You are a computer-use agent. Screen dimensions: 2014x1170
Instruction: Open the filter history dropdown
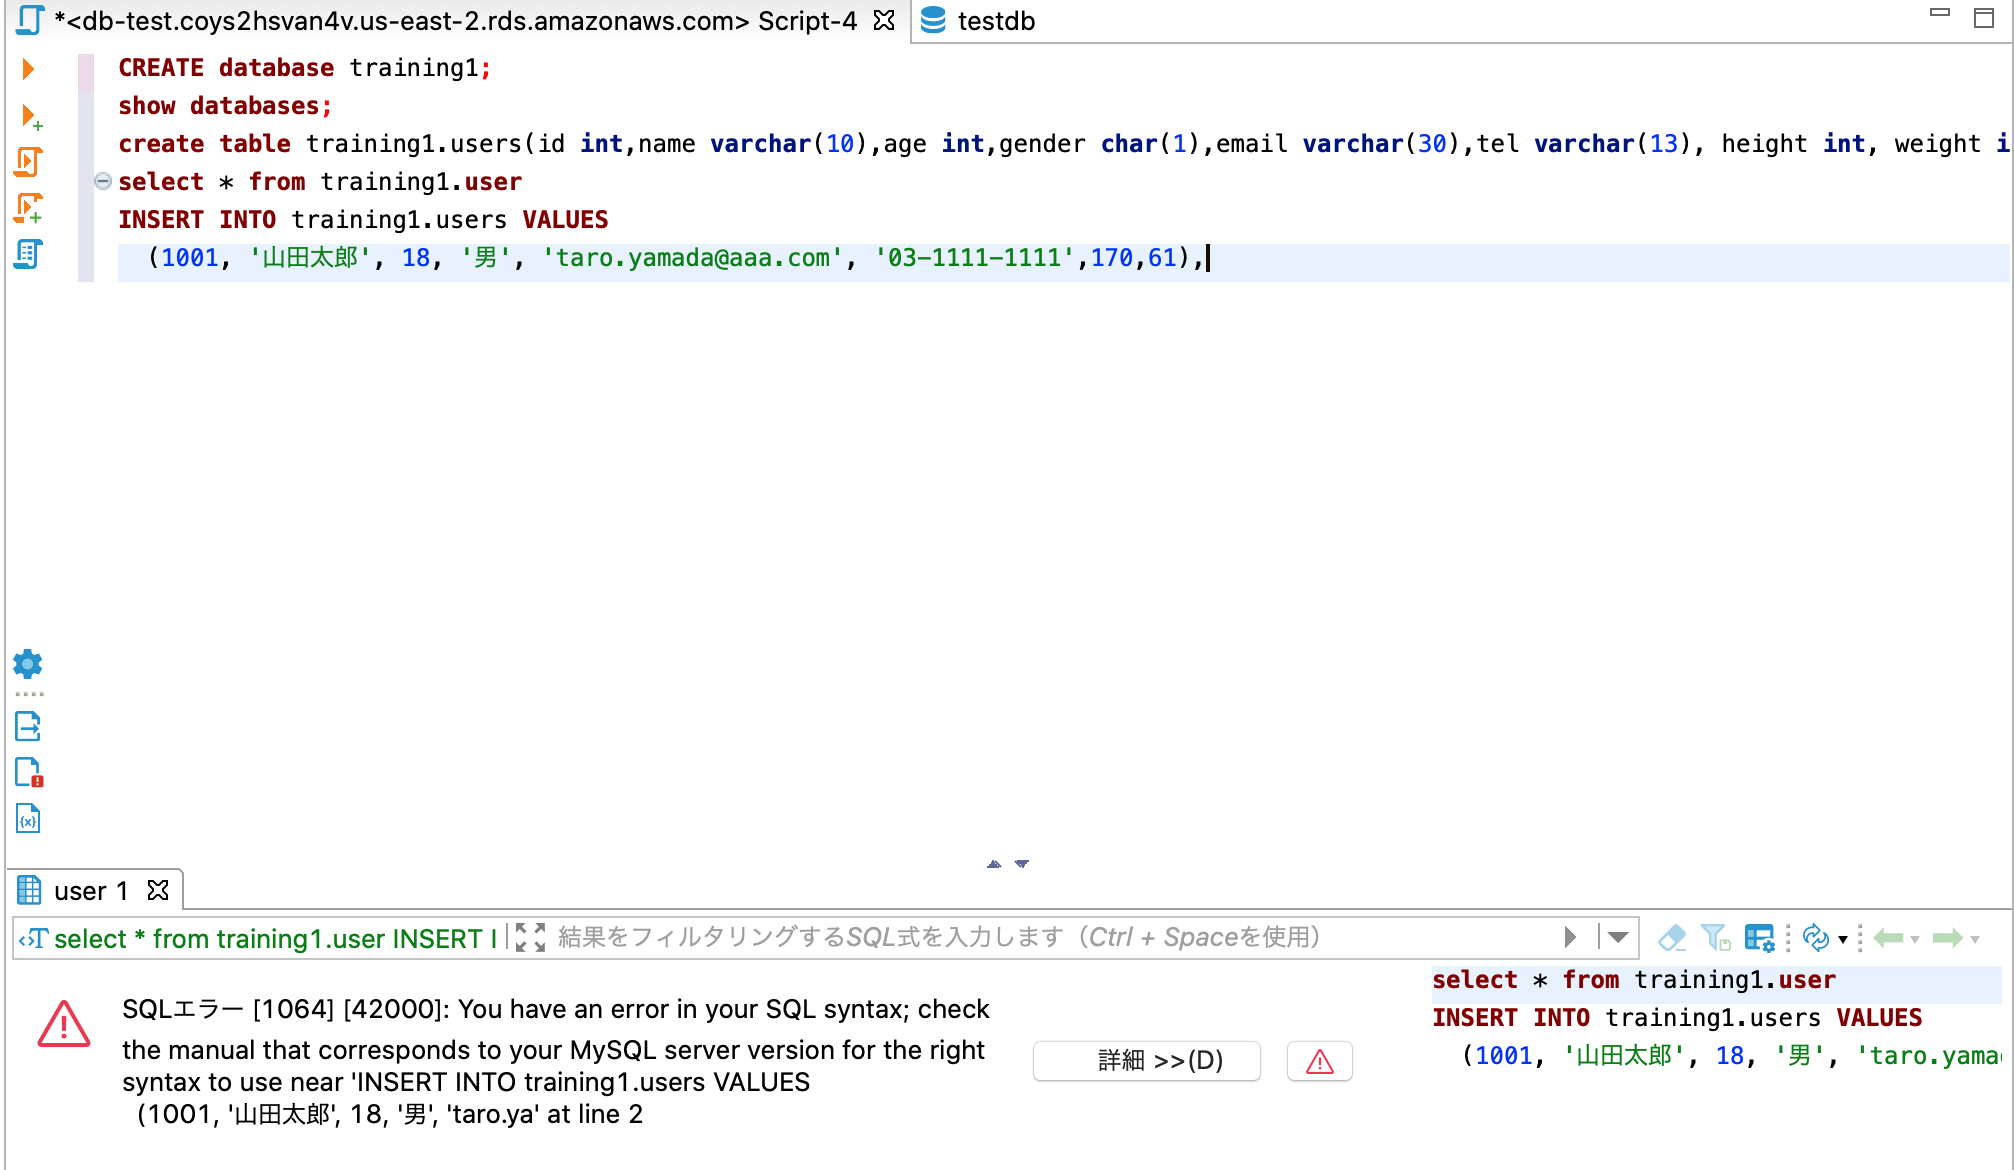[x=1618, y=937]
